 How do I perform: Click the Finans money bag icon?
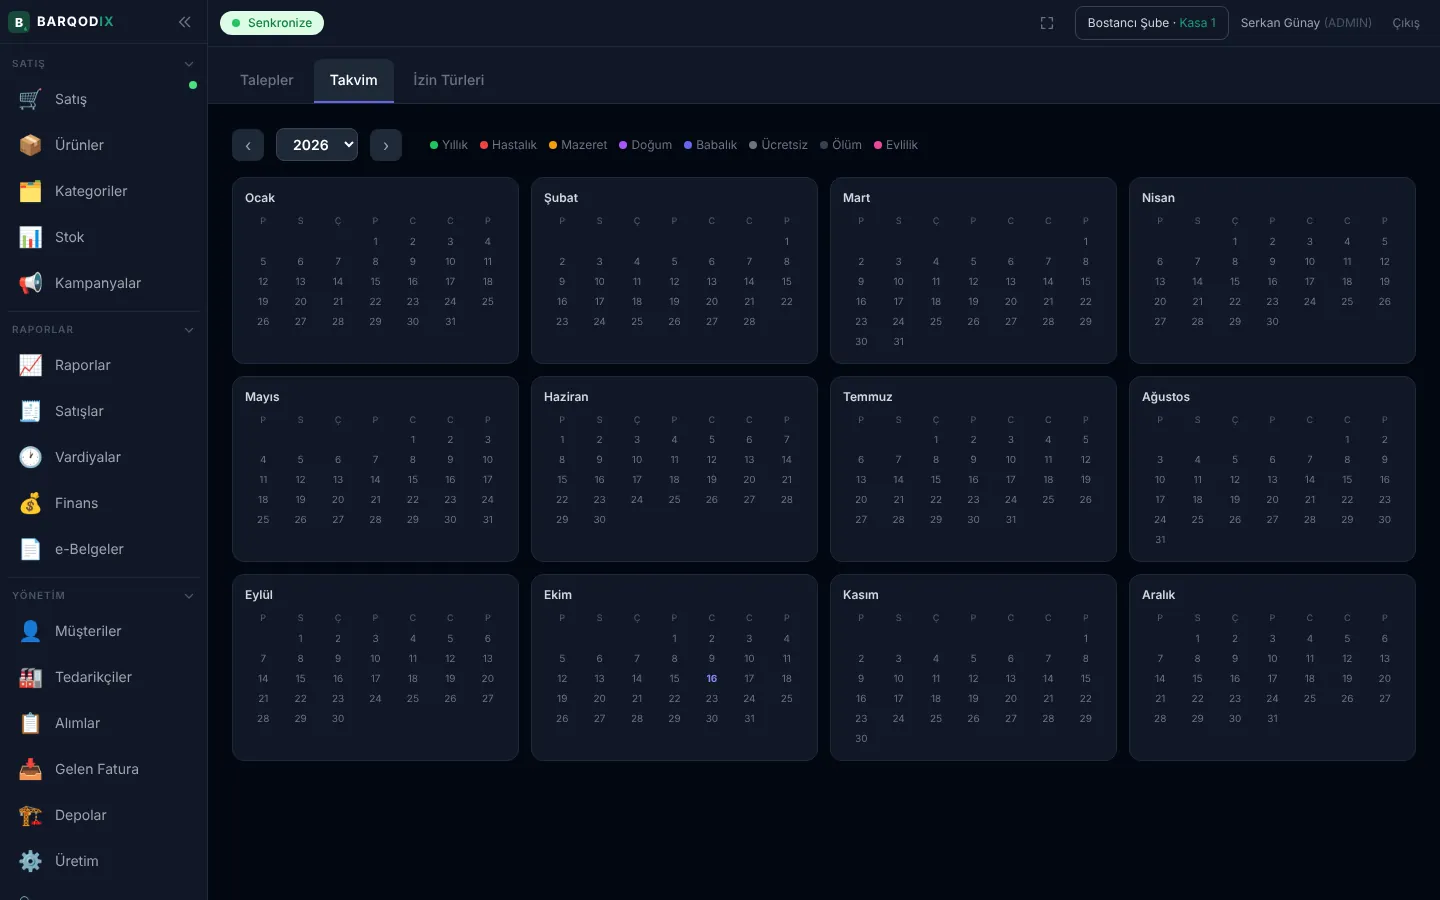pos(30,503)
